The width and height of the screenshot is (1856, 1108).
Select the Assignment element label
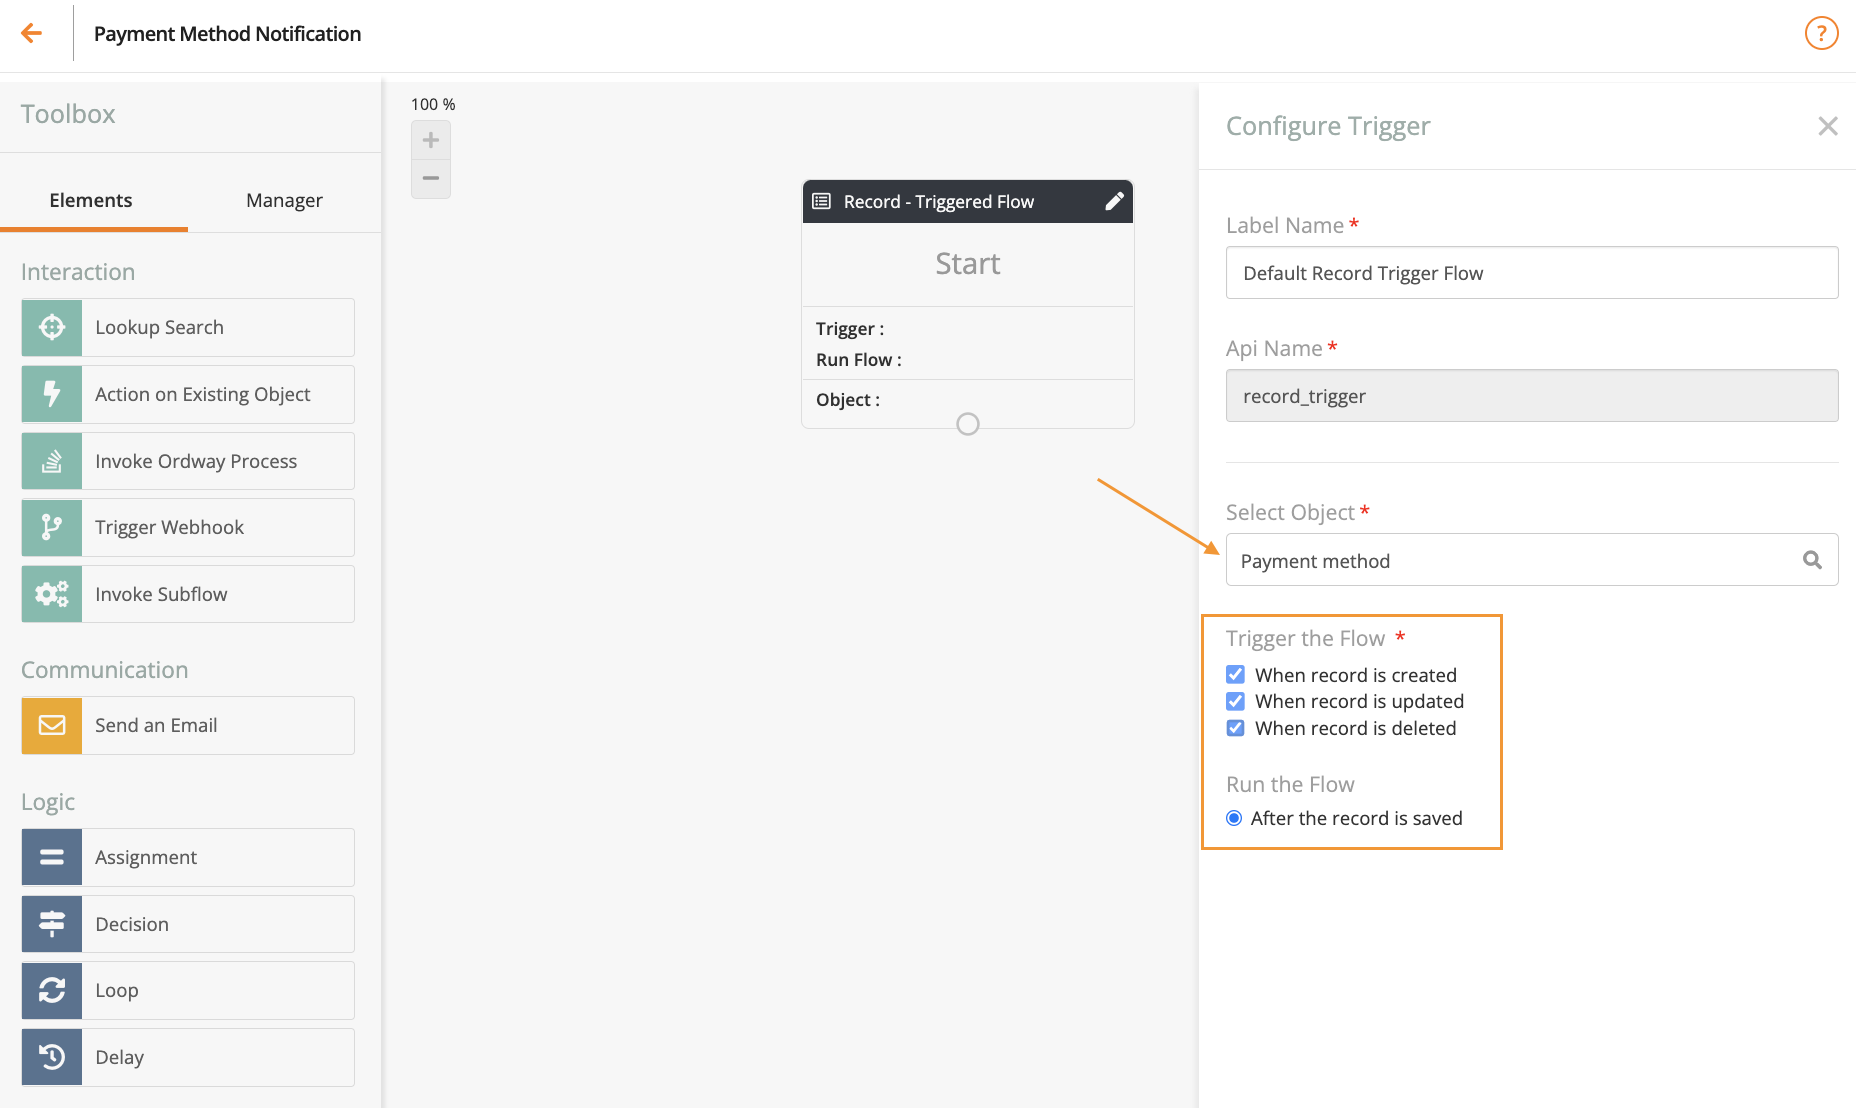(x=146, y=857)
